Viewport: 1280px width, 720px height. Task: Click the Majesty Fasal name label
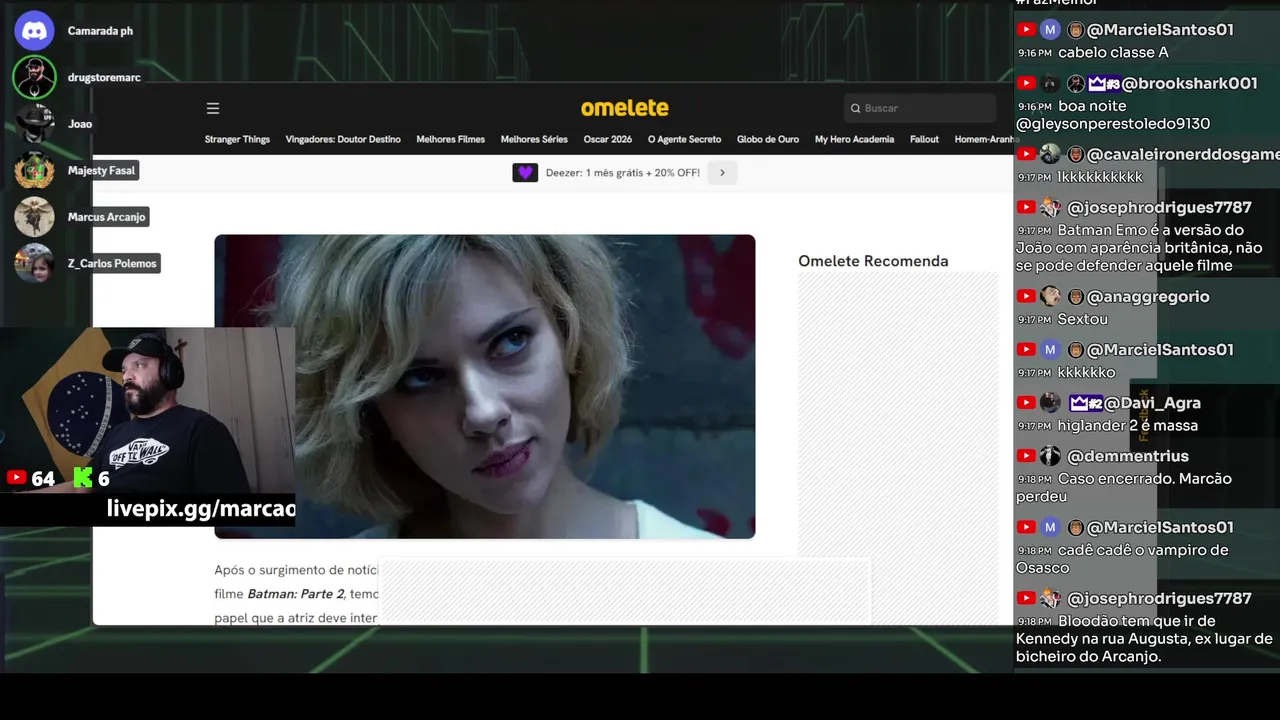click(x=101, y=170)
